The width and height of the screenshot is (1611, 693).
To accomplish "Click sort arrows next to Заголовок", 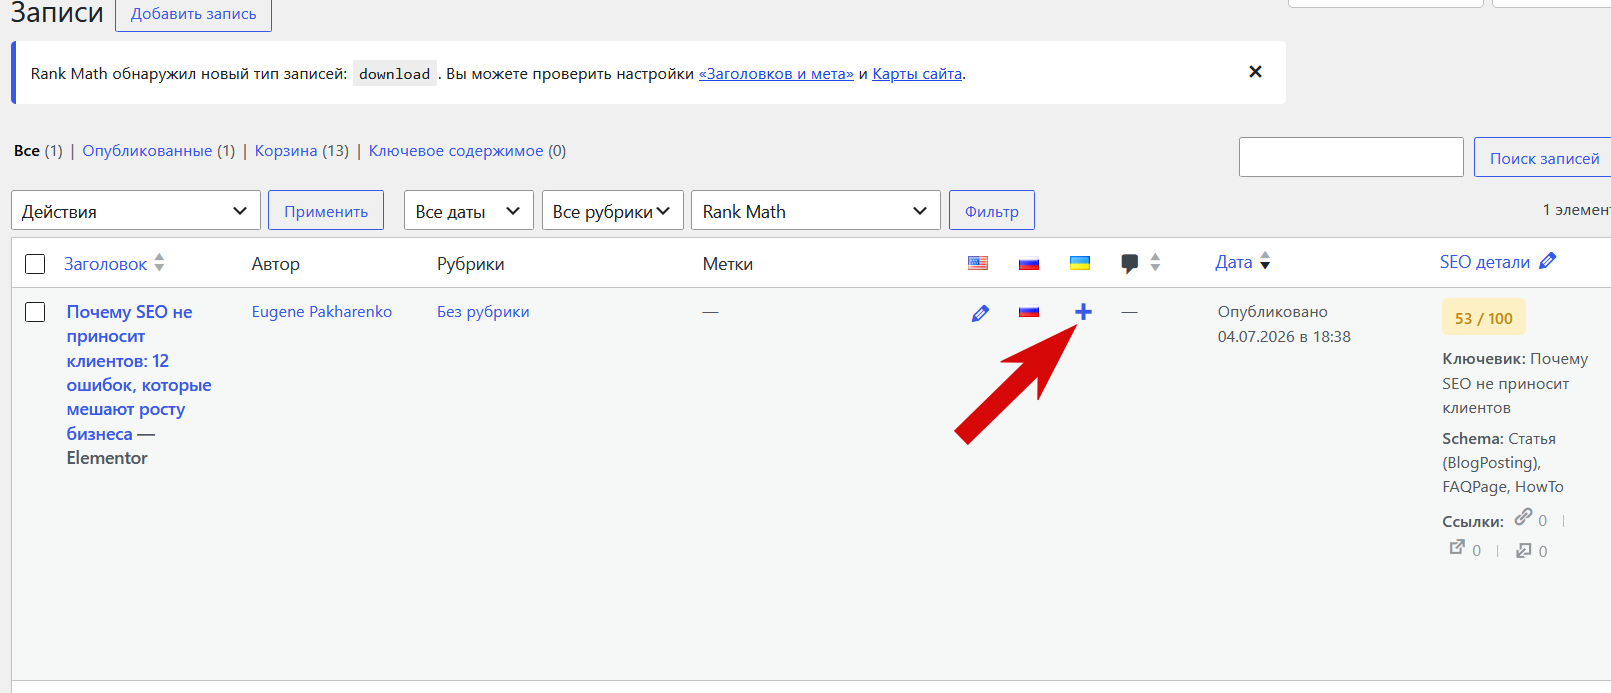I will [x=159, y=263].
